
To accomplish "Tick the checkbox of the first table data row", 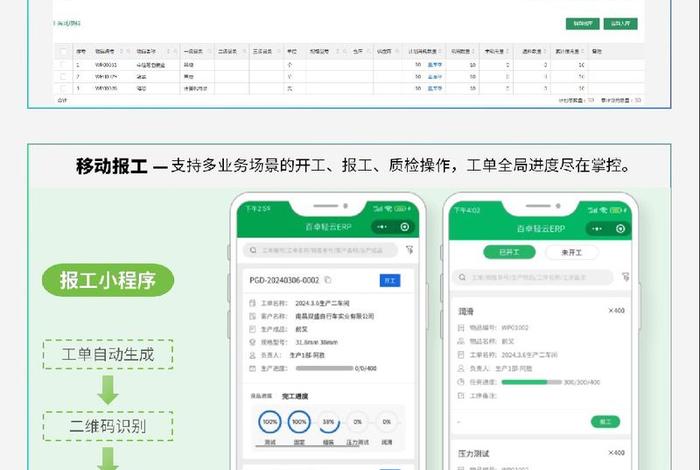I will [x=63, y=65].
